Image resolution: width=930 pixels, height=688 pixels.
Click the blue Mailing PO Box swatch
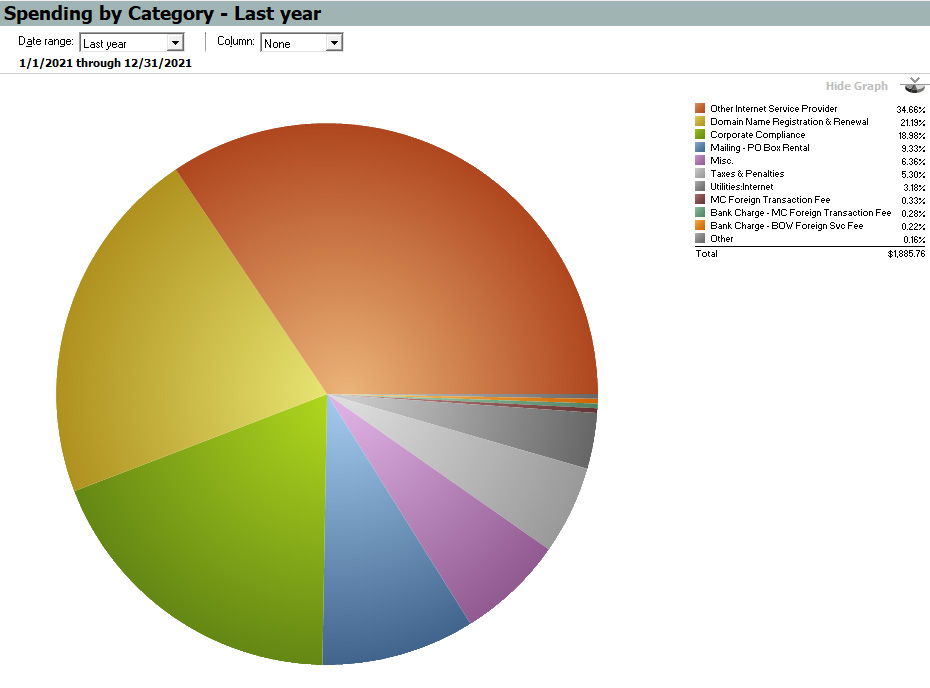pos(701,147)
